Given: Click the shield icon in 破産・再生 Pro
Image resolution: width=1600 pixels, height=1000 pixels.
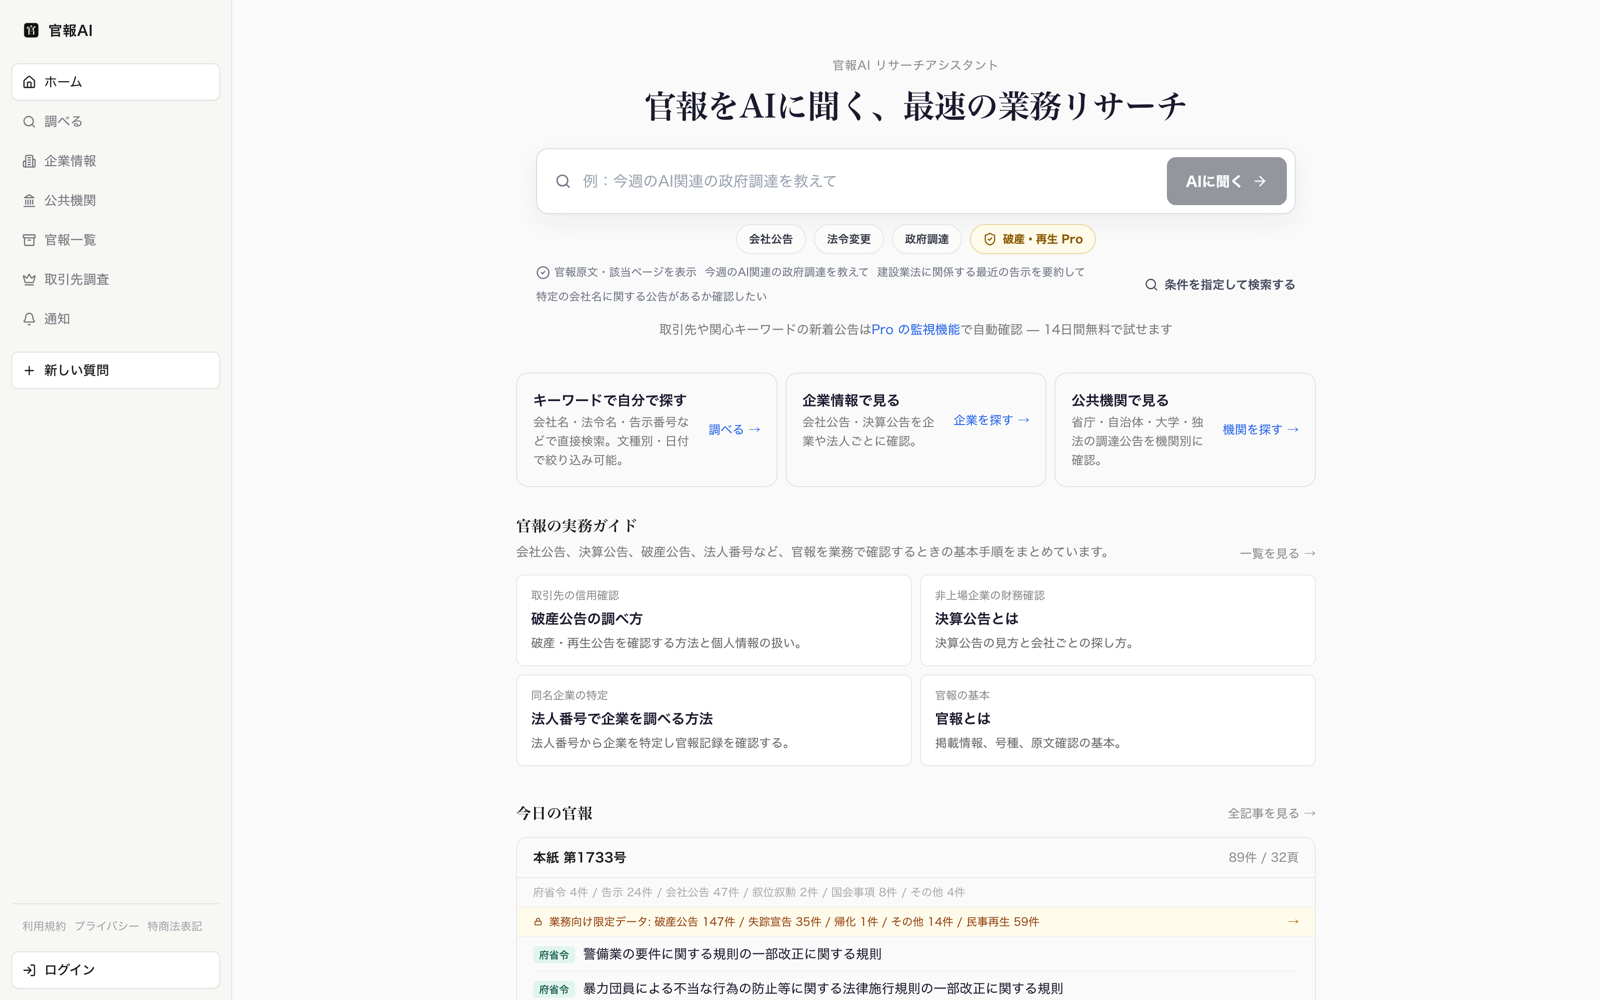Looking at the screenshot, I should 989,239.
